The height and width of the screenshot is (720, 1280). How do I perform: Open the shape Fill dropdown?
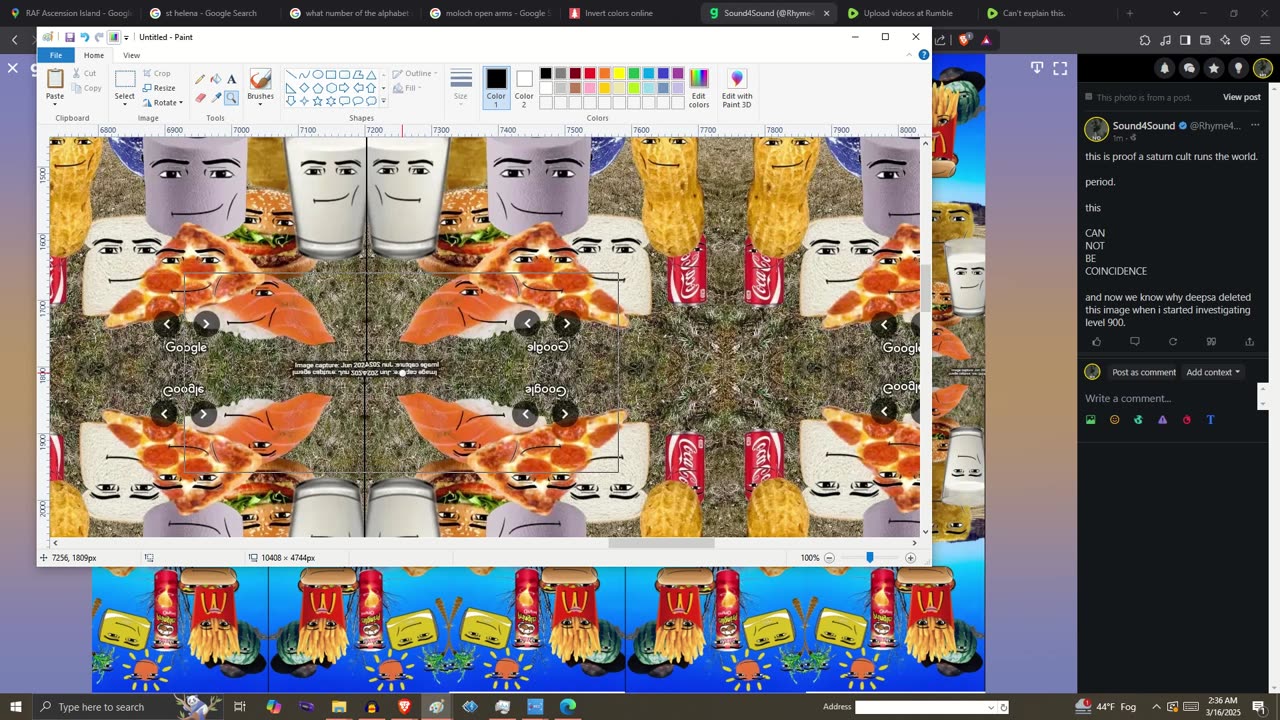408,88
